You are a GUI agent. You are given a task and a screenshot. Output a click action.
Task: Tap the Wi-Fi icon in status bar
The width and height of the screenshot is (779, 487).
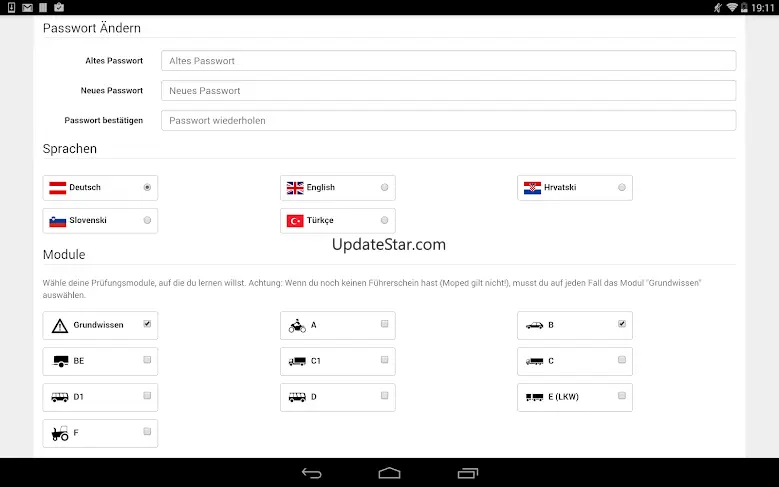(x=731, y=7)
